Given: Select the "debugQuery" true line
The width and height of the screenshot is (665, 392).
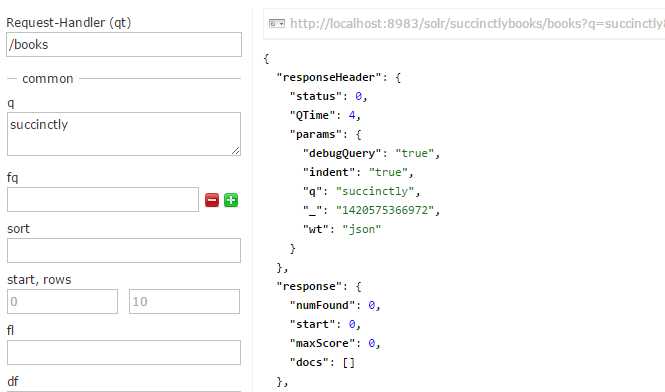Looking at the screenshot, I should [372, 153].
